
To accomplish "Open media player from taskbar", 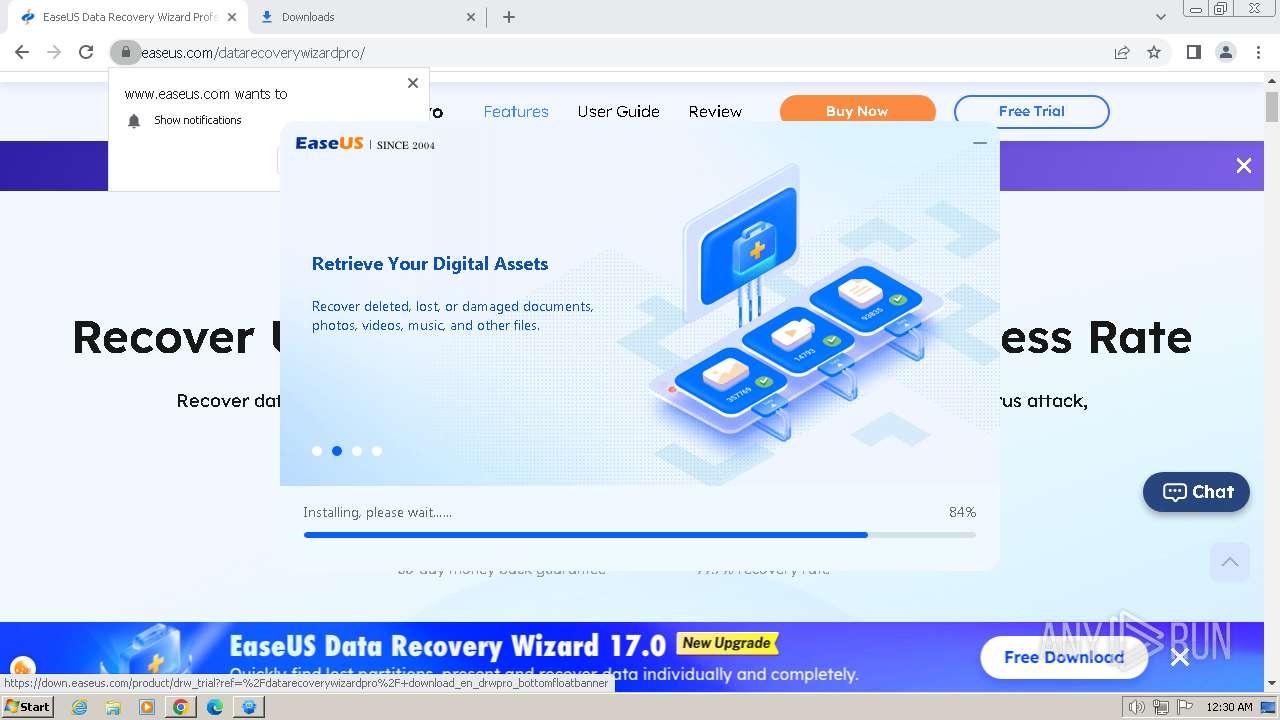I will pos(147,707).
